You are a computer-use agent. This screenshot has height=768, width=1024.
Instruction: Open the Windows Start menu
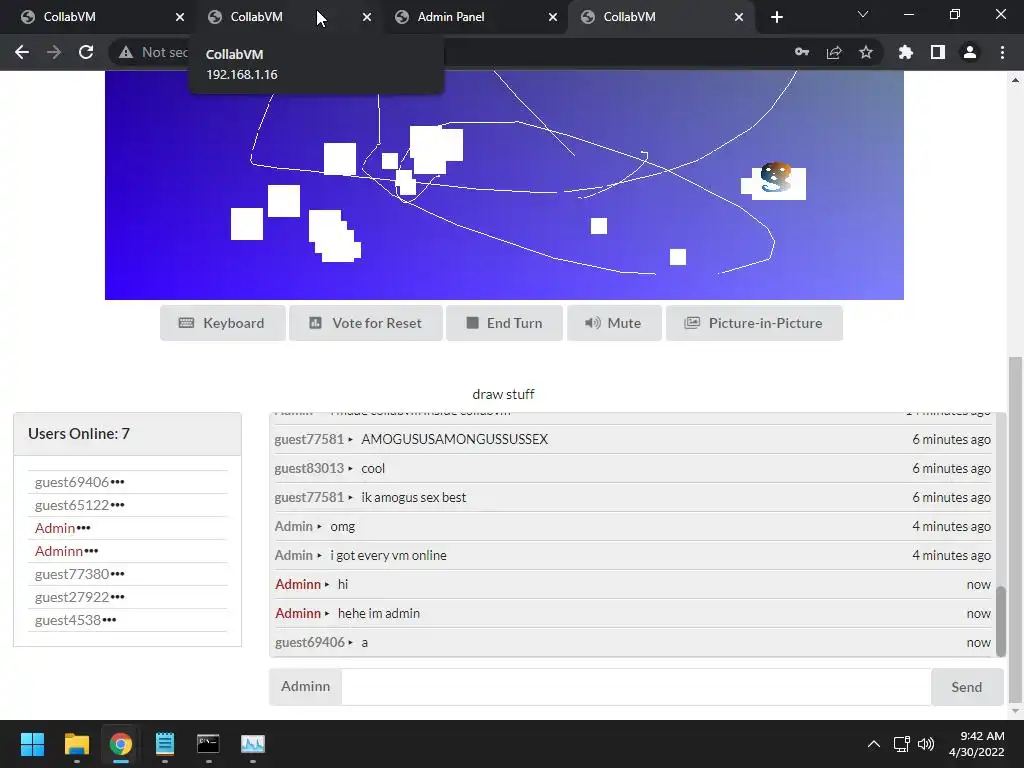point(32,744)
